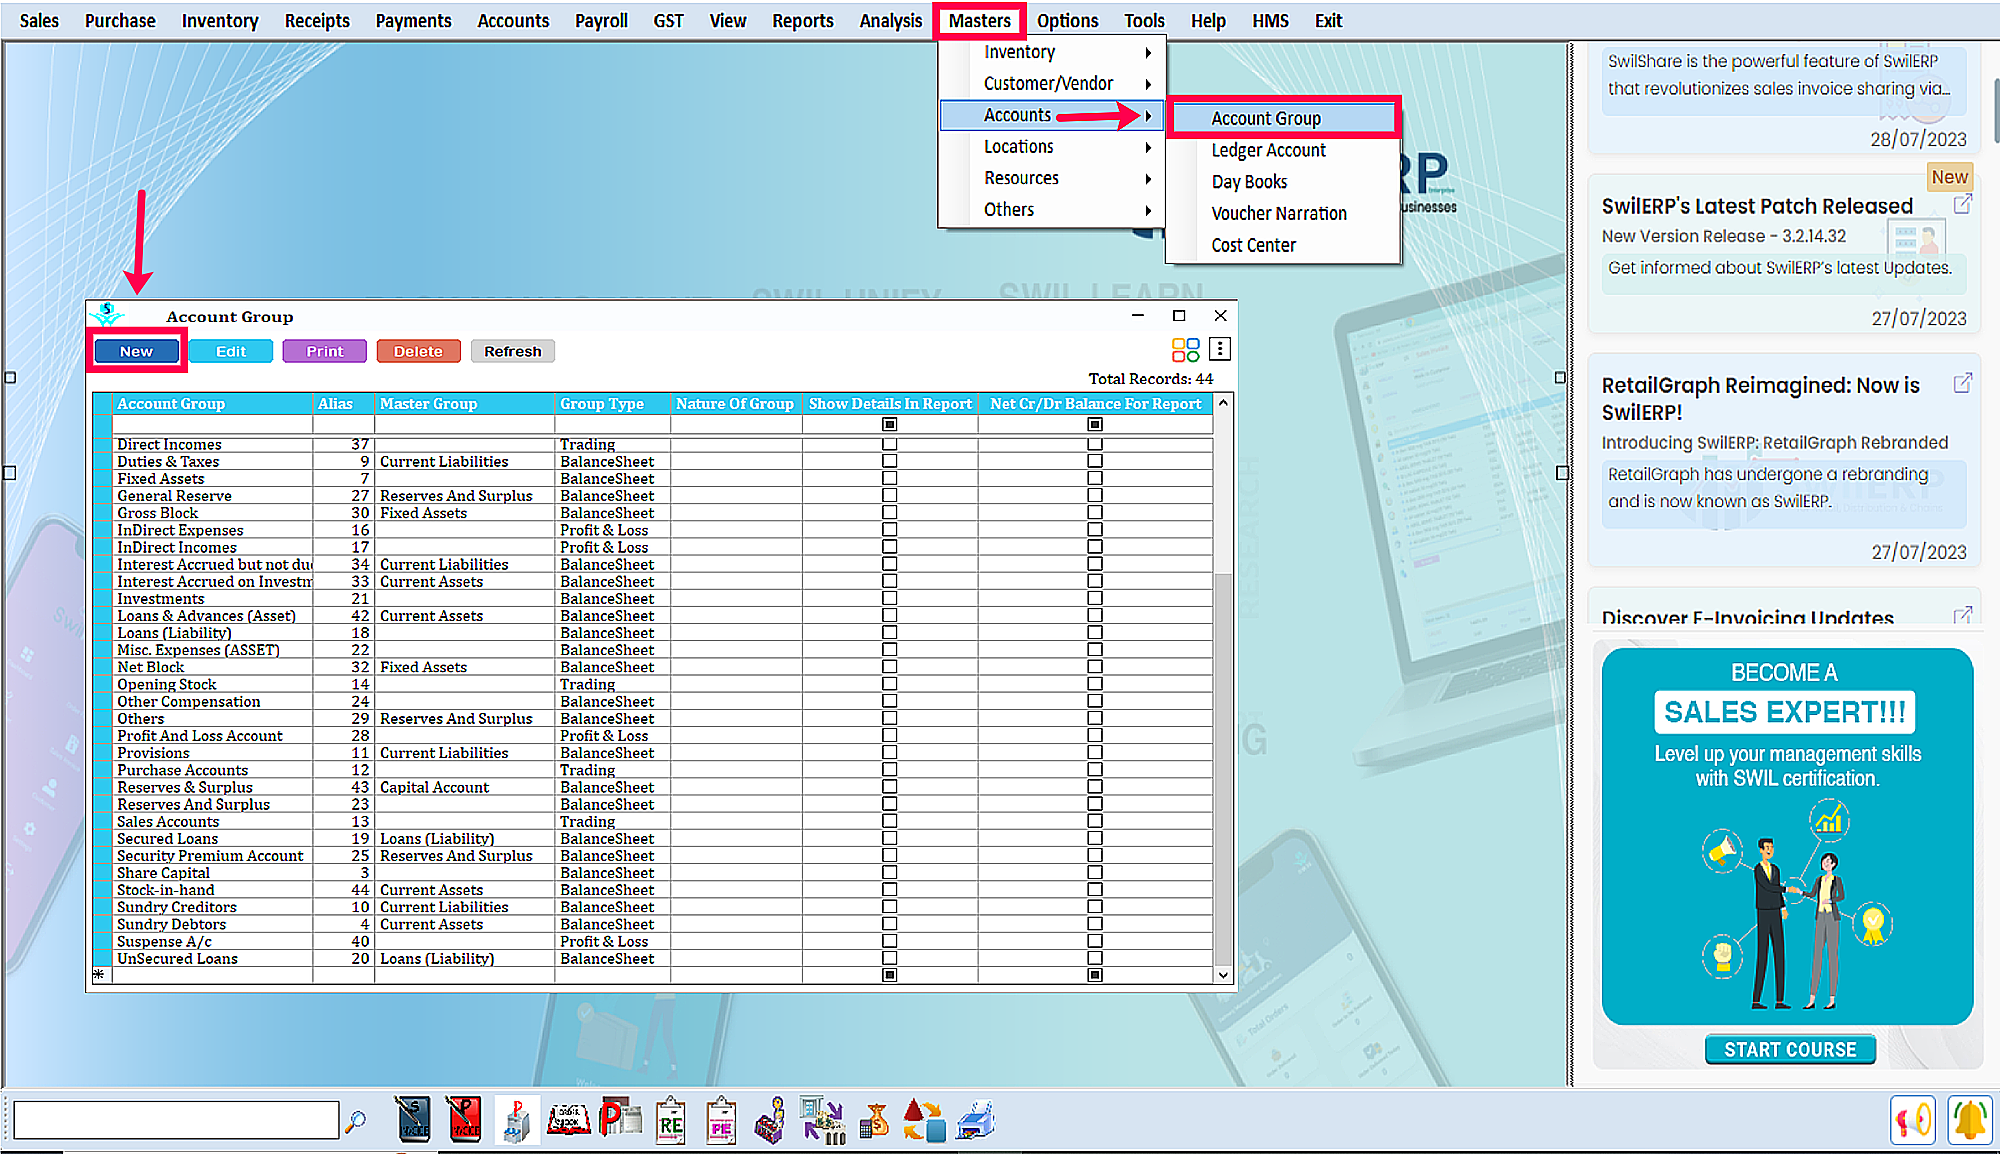This screenshot has height=1154, width=2000.
Task: Click the shapes conversion arrows icon
Action: [924, 1120]
